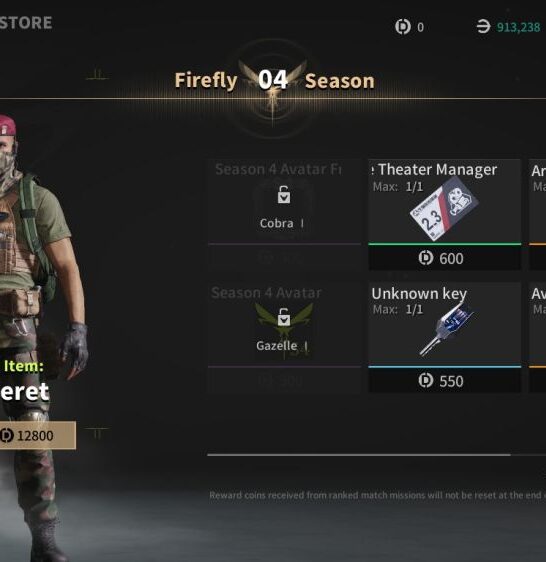The image size is (546, 562).
Task: Click the padlock icon on Cobra avatar frame
Action: point(284,195)
